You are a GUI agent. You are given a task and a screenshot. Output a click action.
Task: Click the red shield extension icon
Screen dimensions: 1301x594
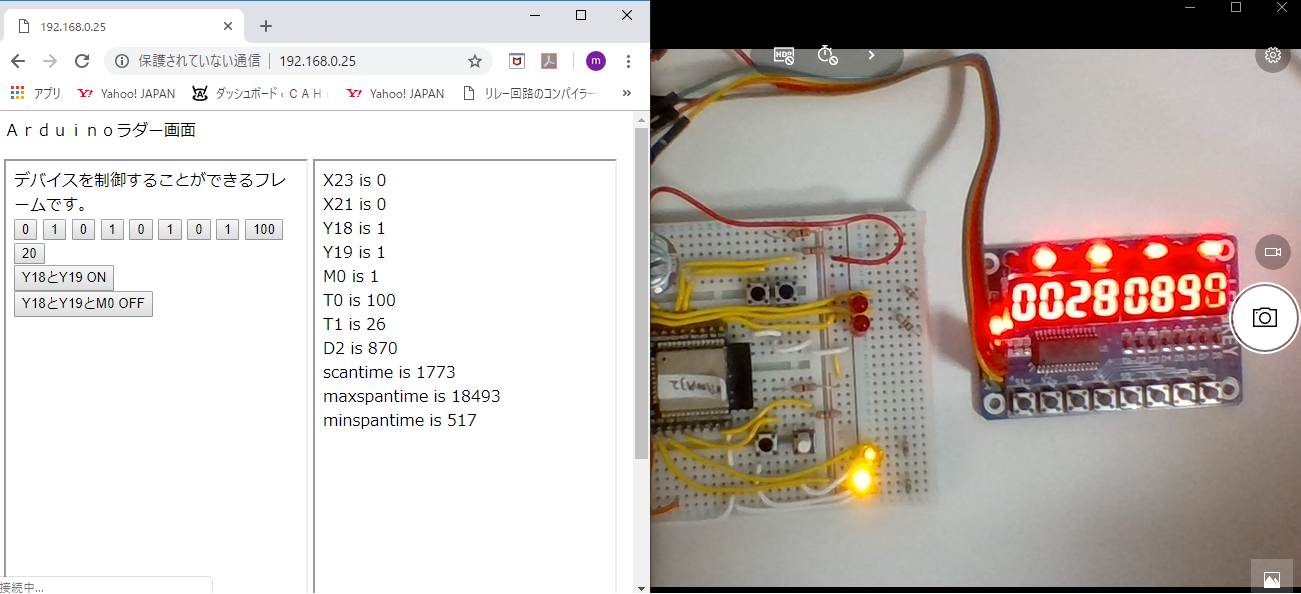click(517, 61)
